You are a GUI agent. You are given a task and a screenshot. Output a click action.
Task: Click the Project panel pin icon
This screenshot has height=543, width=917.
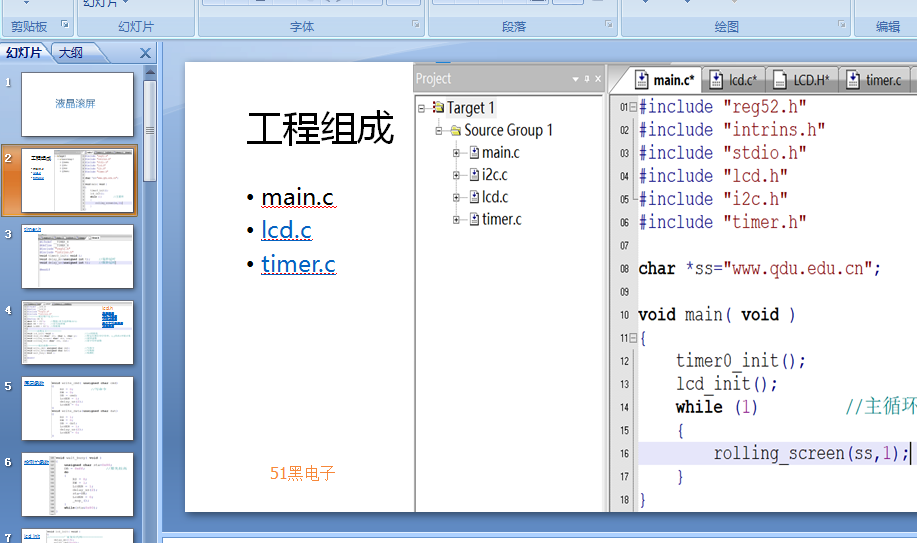587,79
